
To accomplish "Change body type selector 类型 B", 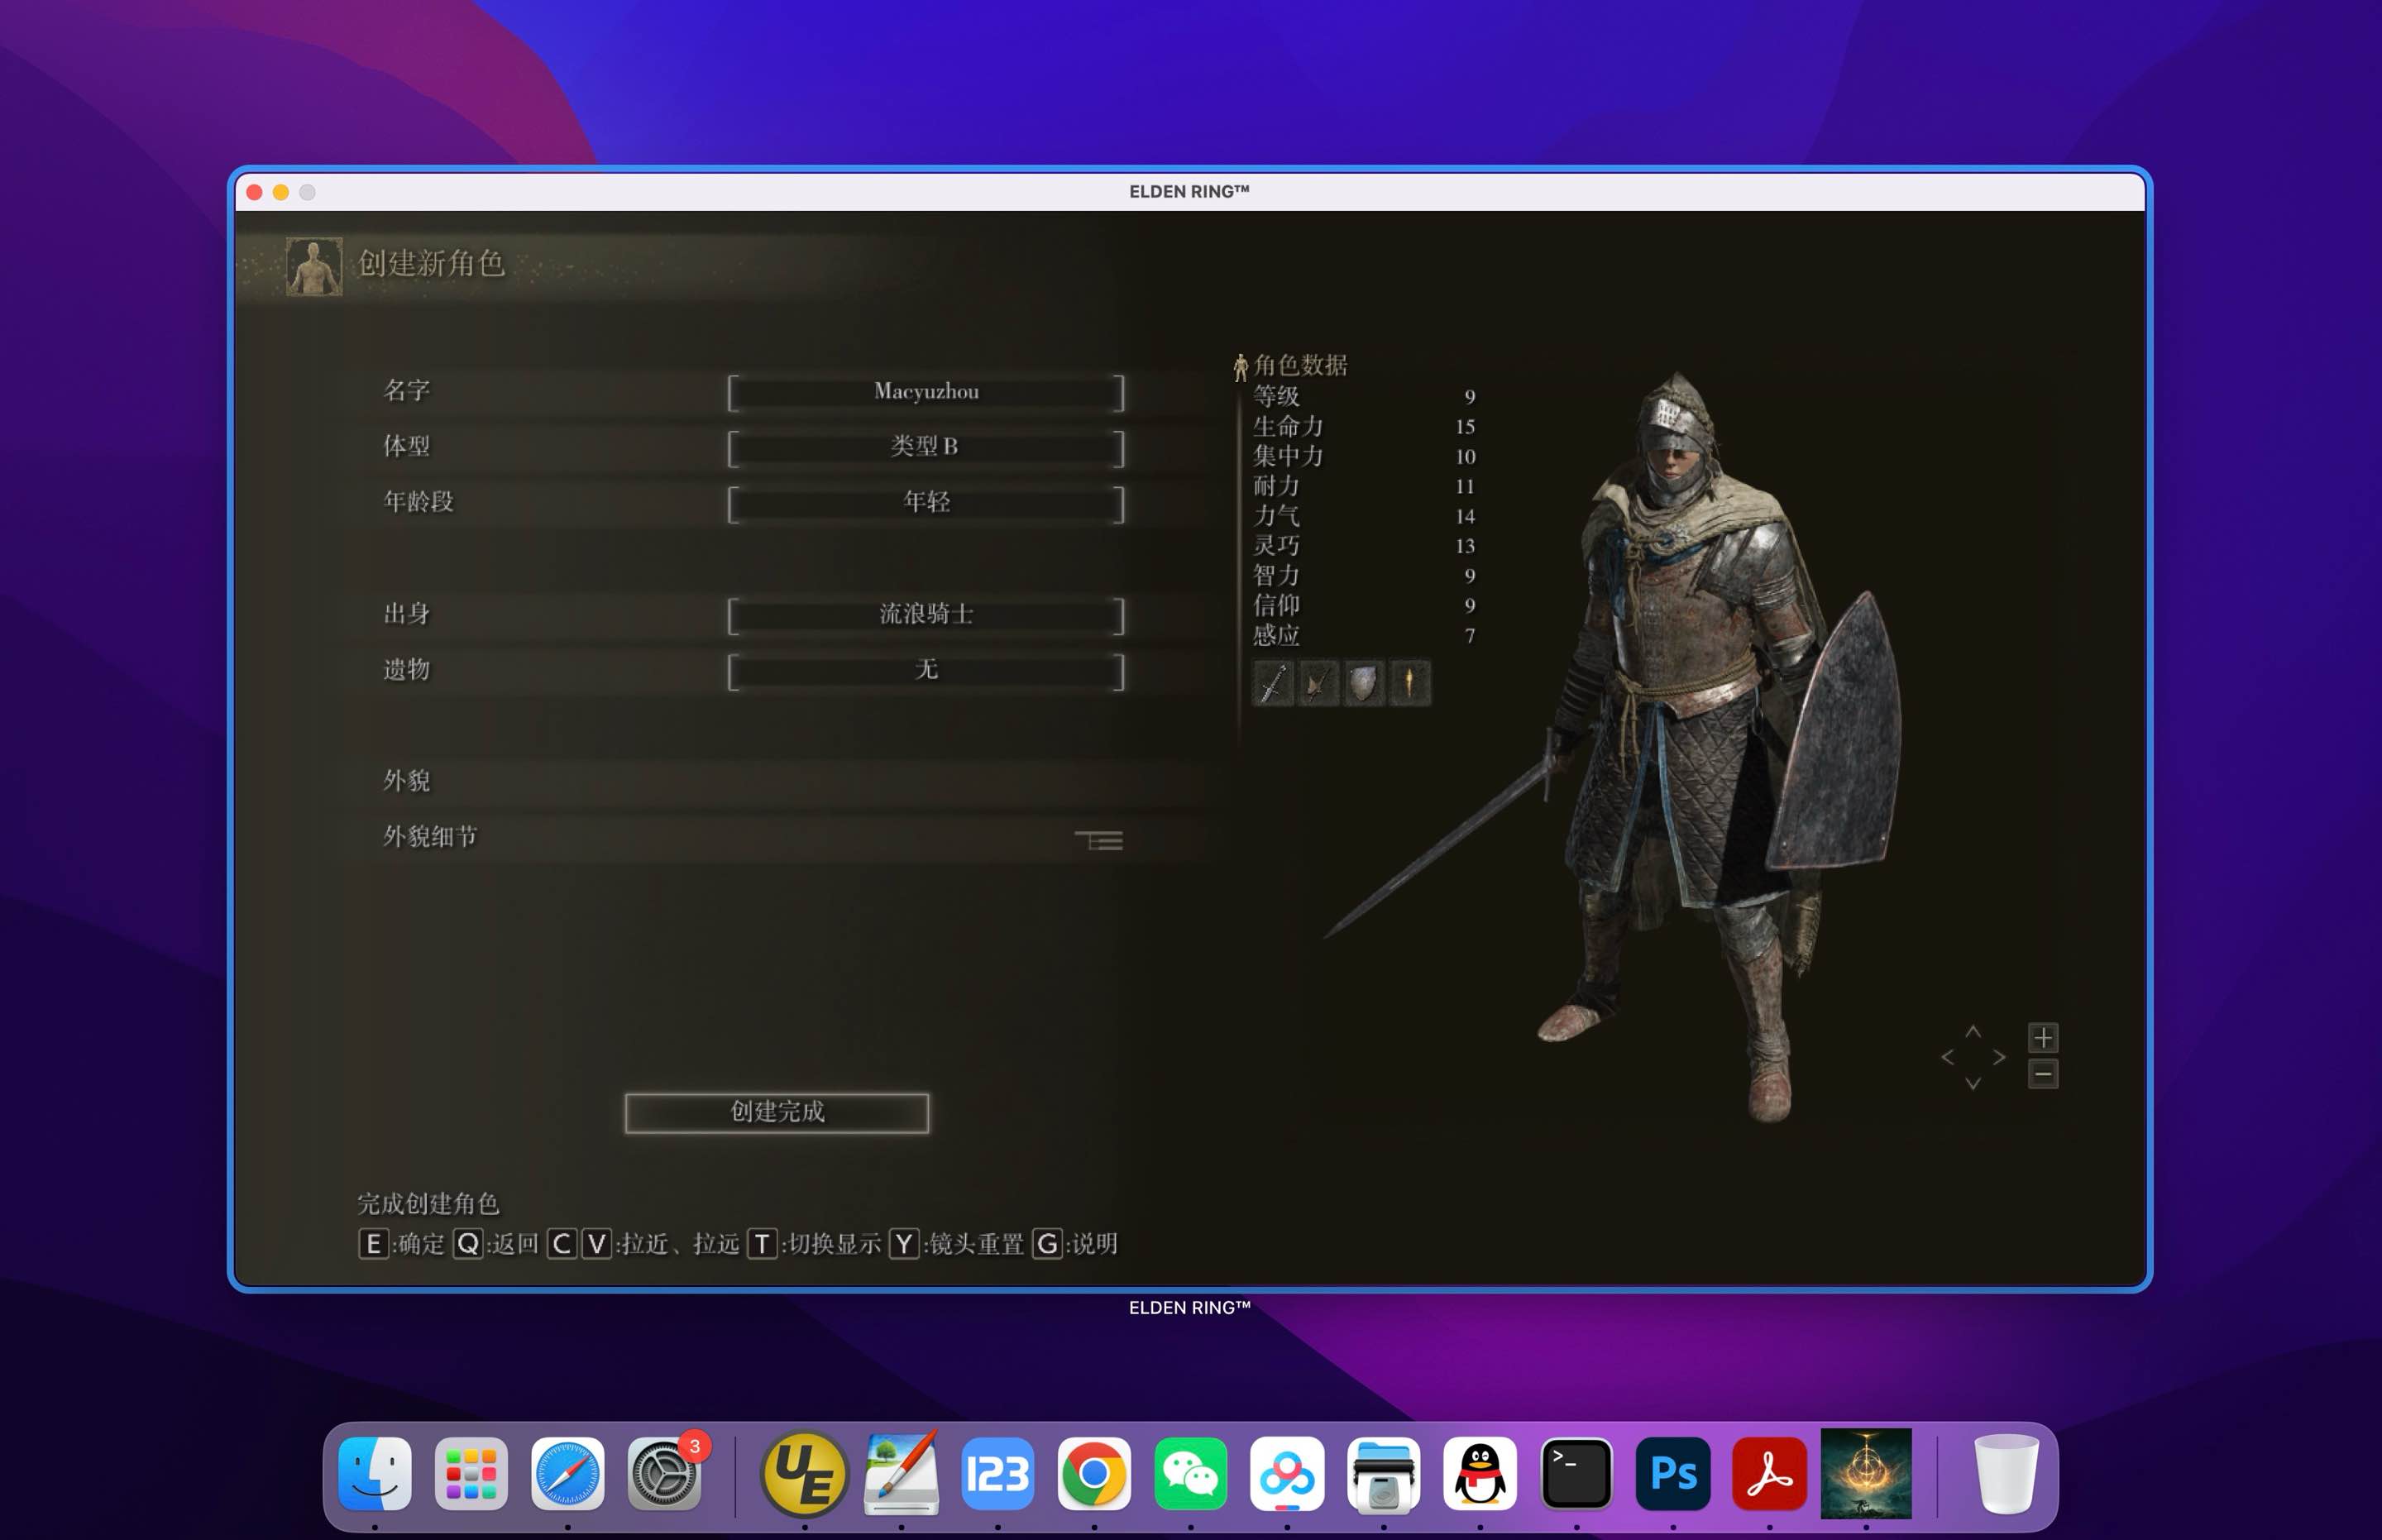I will 926,448.
